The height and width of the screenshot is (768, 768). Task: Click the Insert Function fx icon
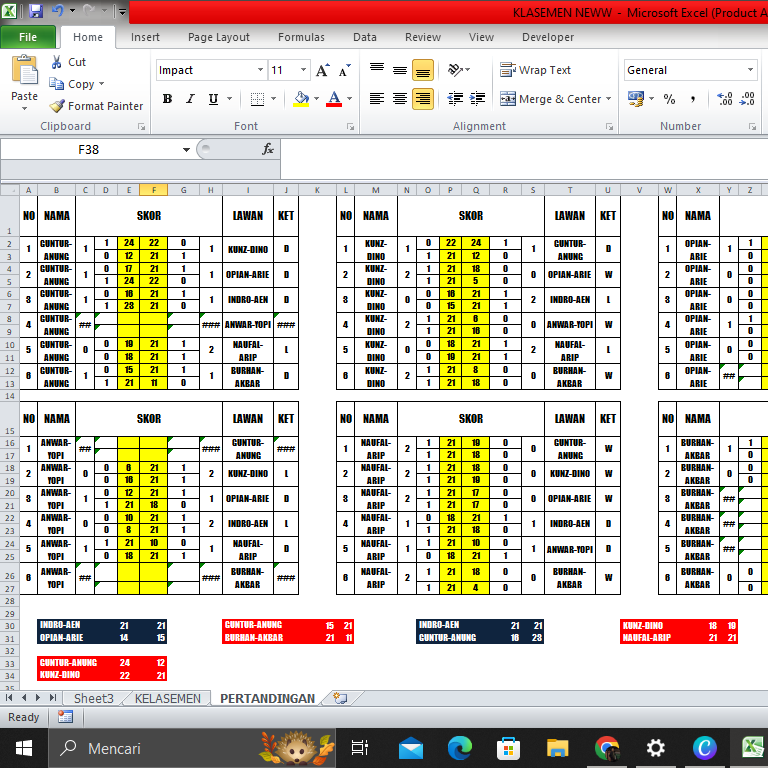point(267,149)
